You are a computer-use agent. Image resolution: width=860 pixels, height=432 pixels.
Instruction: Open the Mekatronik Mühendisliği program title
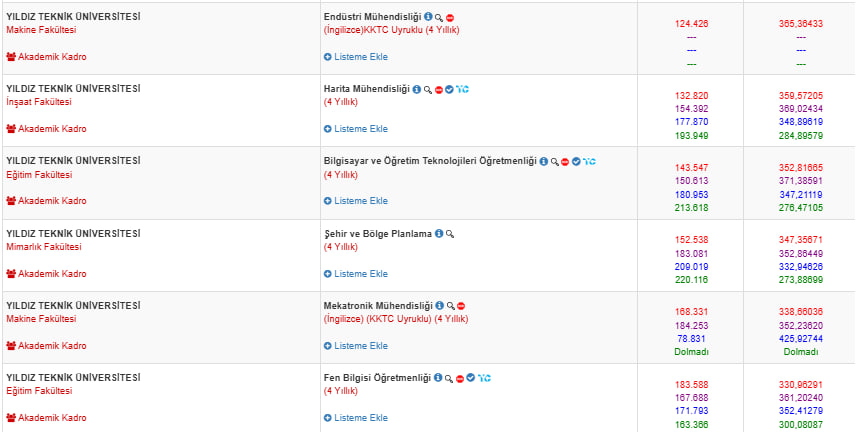pos(377,305)
